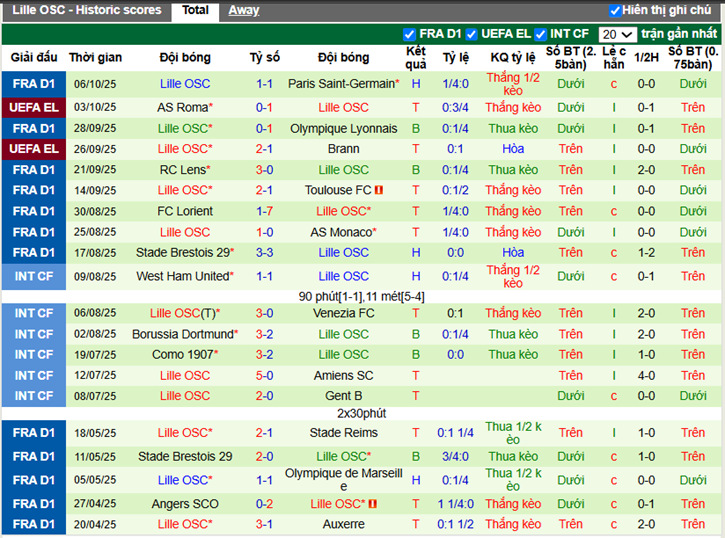This screenshot has height=538, width=725.
Task: Open West Ham United team link
Action: coord(185,276)
